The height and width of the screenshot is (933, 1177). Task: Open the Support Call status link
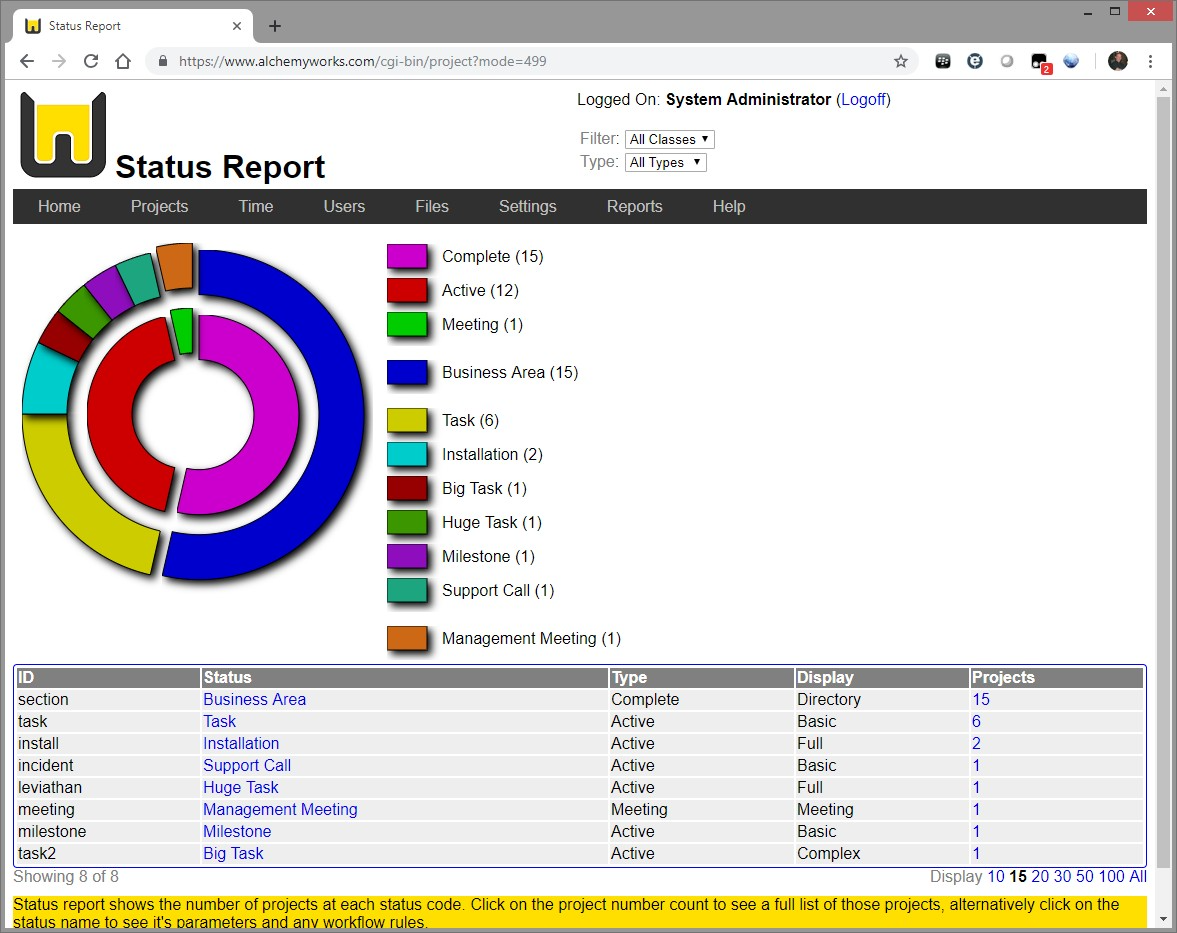coord(247,766)
